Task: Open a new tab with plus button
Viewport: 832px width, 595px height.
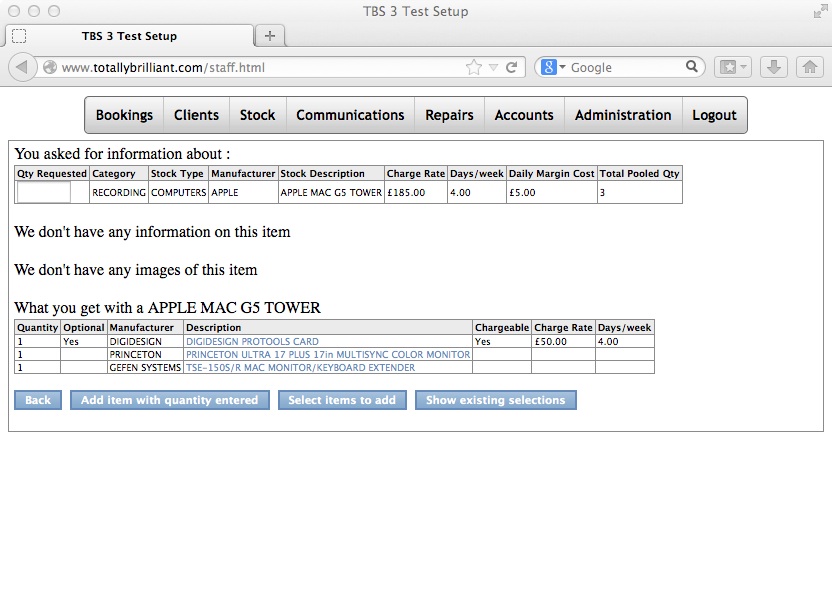Action: point(269,36)
